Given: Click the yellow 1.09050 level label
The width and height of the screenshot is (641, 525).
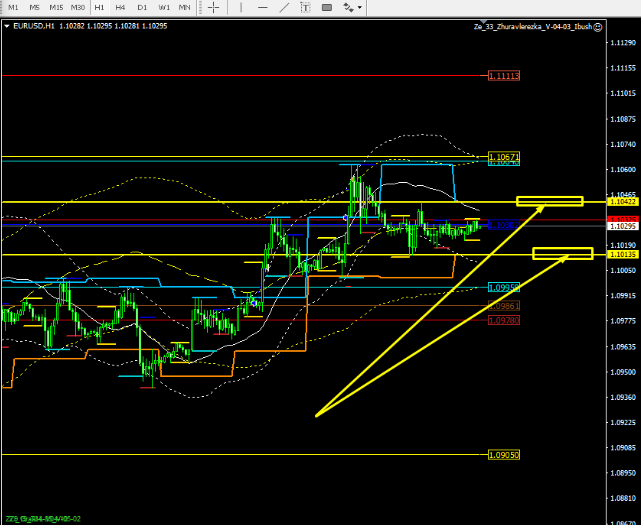Looking at the screenshot, I should [503, 454].
